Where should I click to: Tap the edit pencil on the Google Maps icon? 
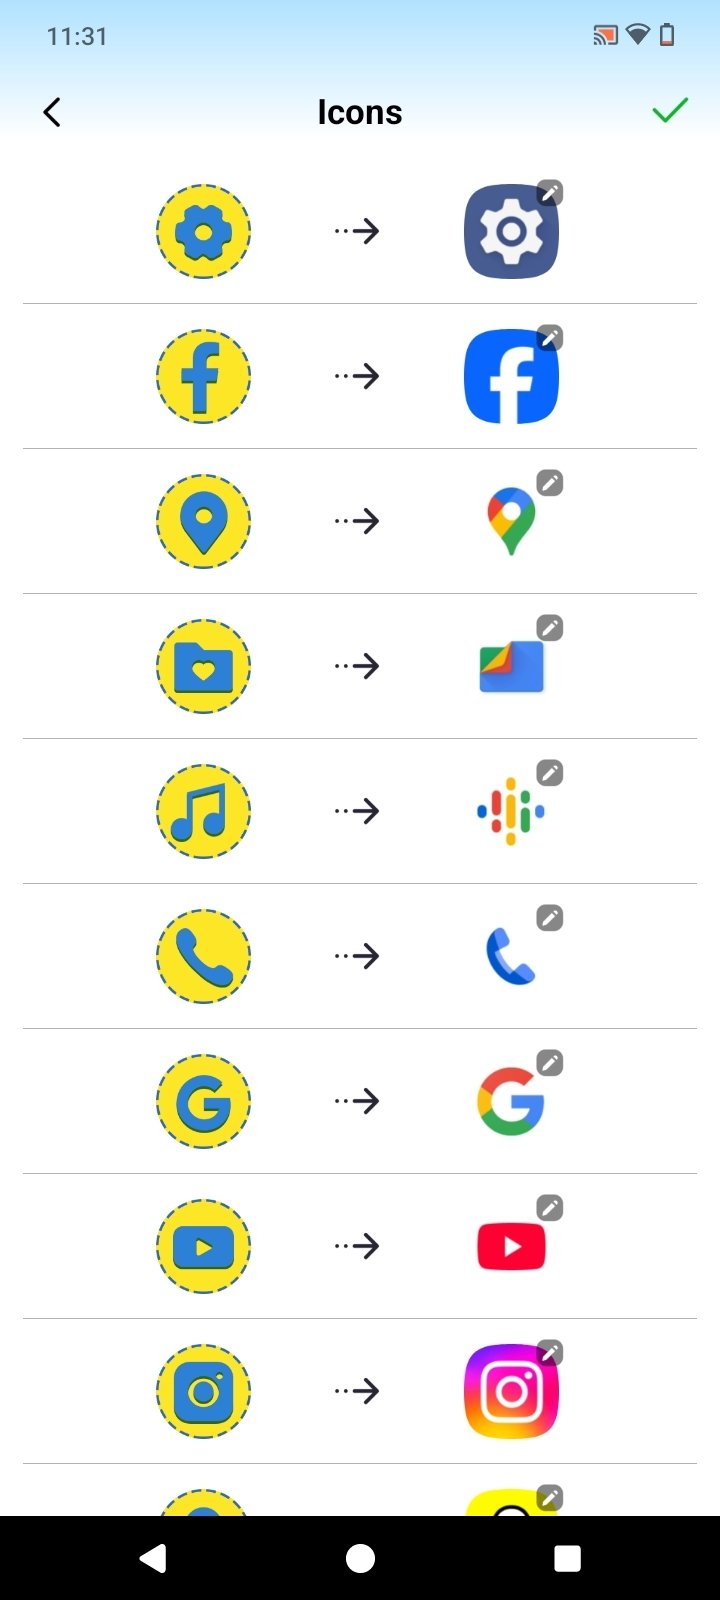click(549, 483)
